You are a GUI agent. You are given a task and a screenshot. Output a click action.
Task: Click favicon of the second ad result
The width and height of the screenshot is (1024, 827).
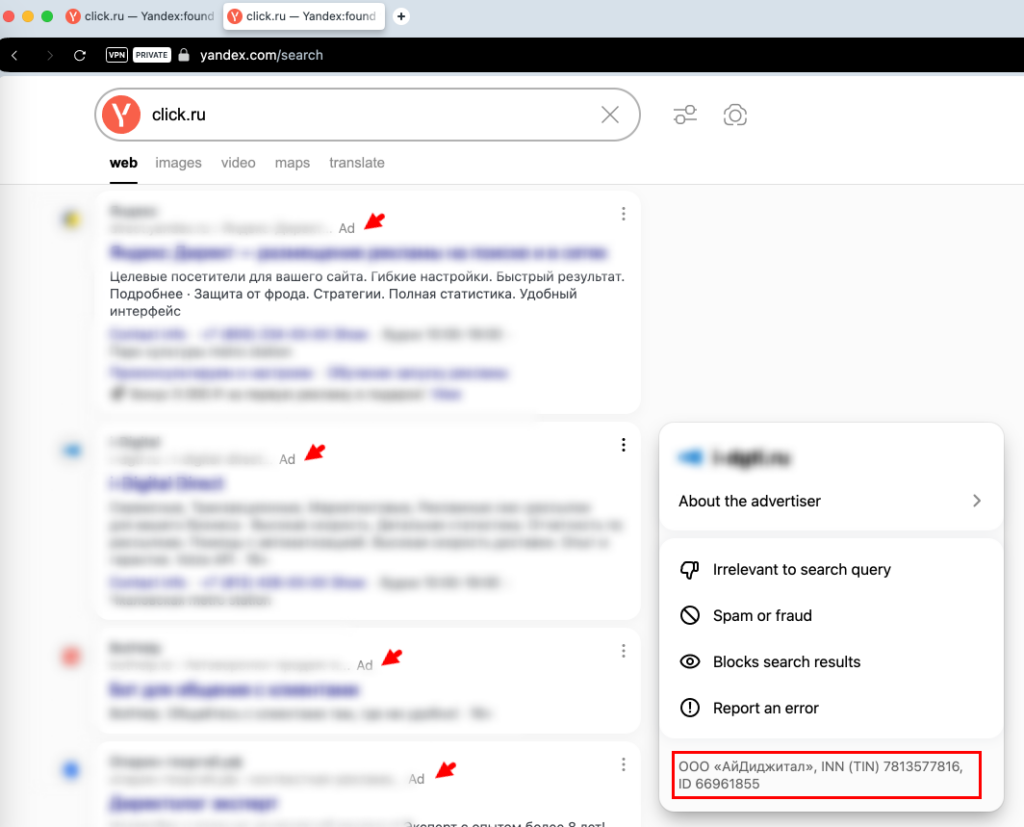click(72, 450)
